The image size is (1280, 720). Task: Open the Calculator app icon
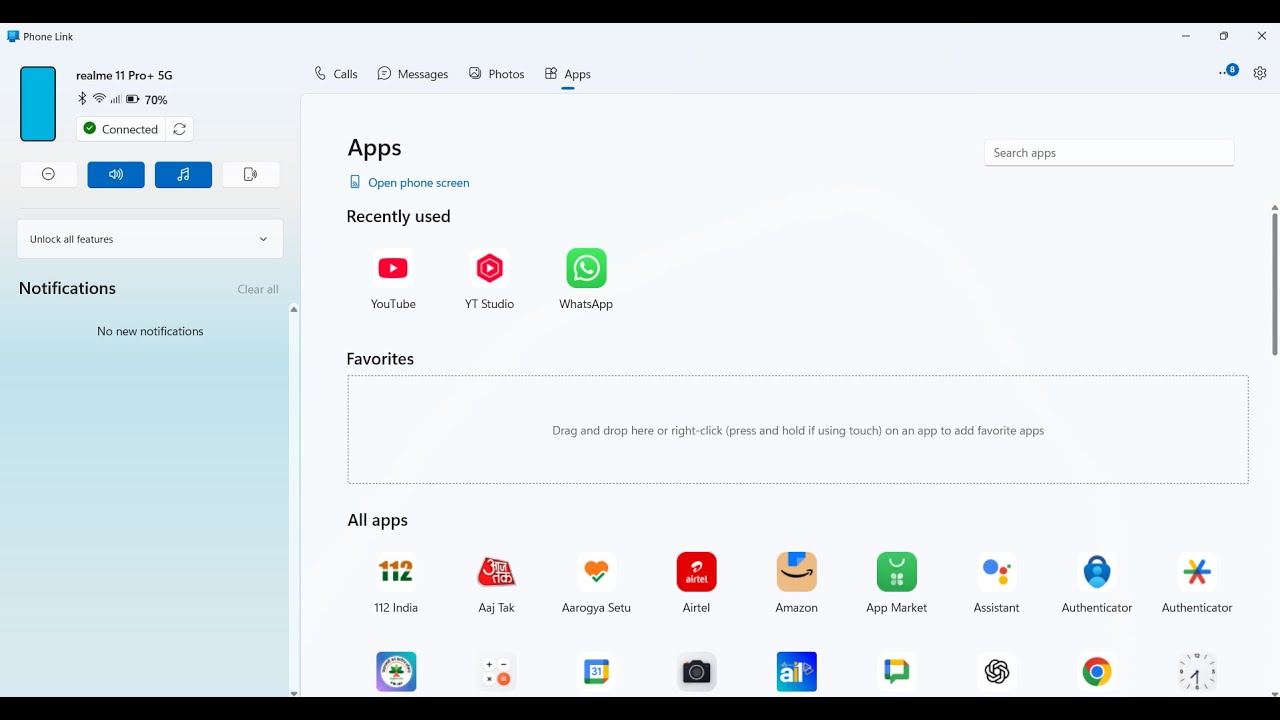(496, 672)
